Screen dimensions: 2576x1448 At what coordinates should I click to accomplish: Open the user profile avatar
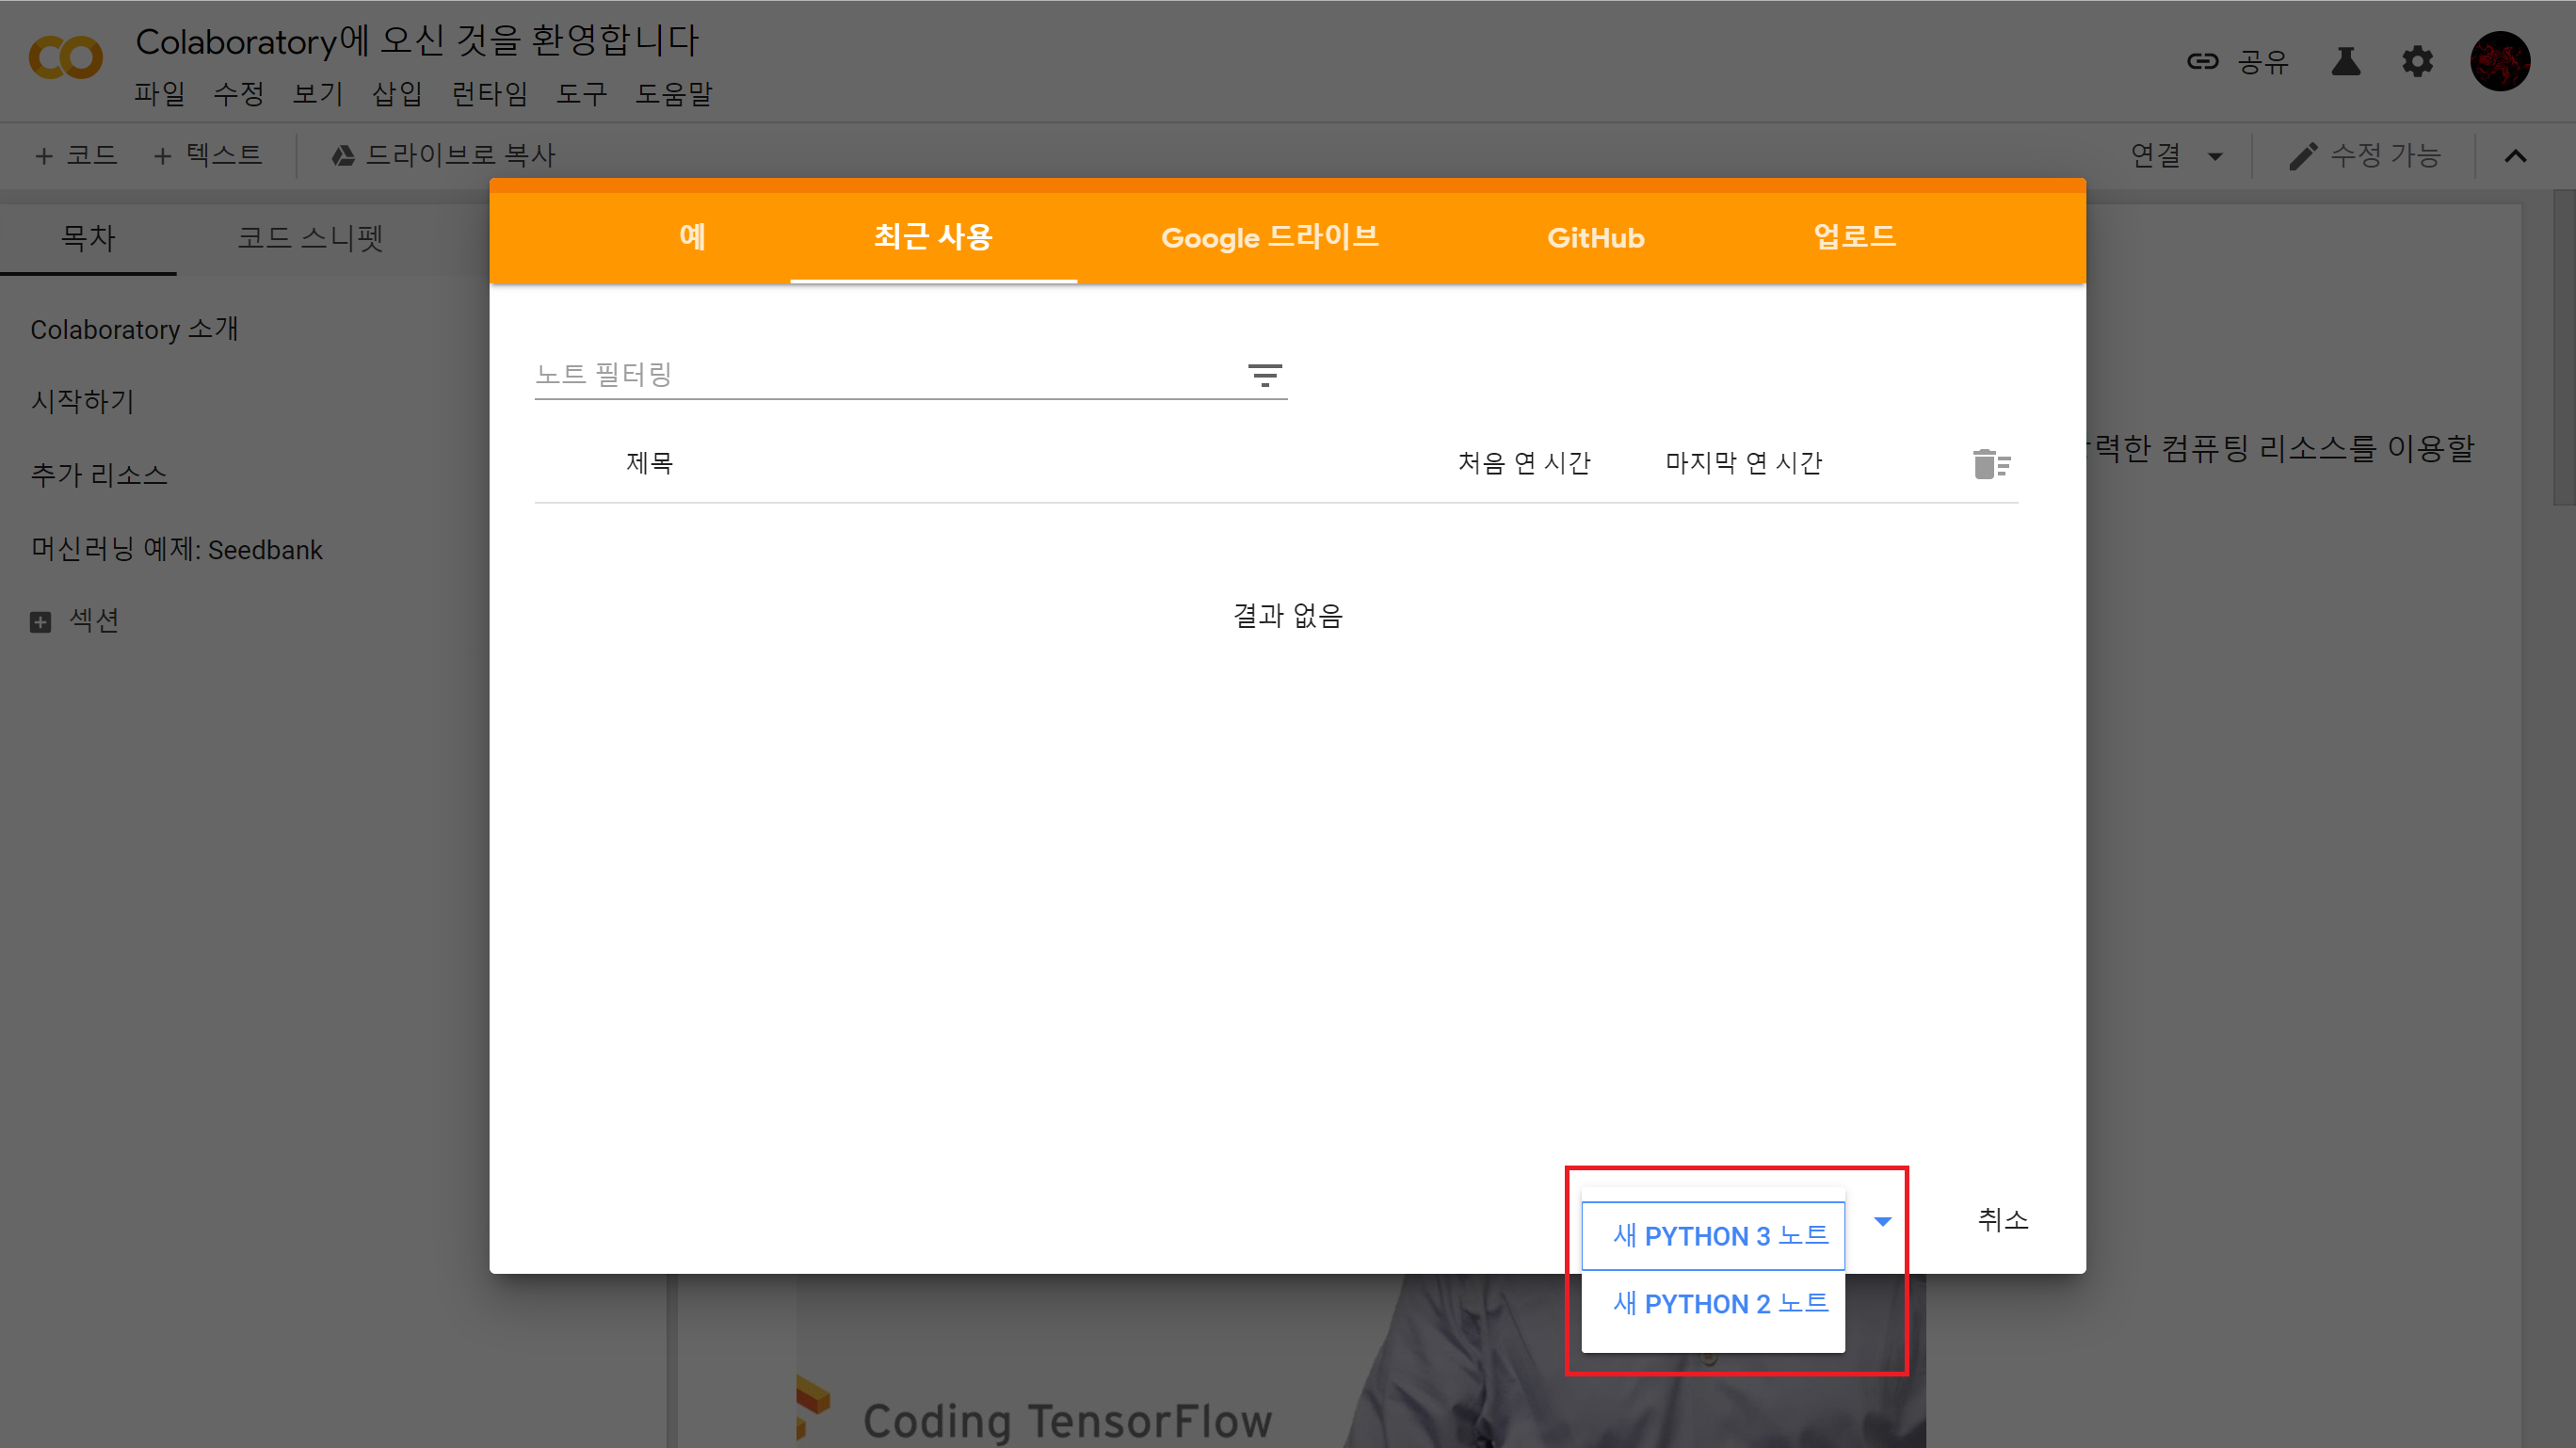point(2499,62)
